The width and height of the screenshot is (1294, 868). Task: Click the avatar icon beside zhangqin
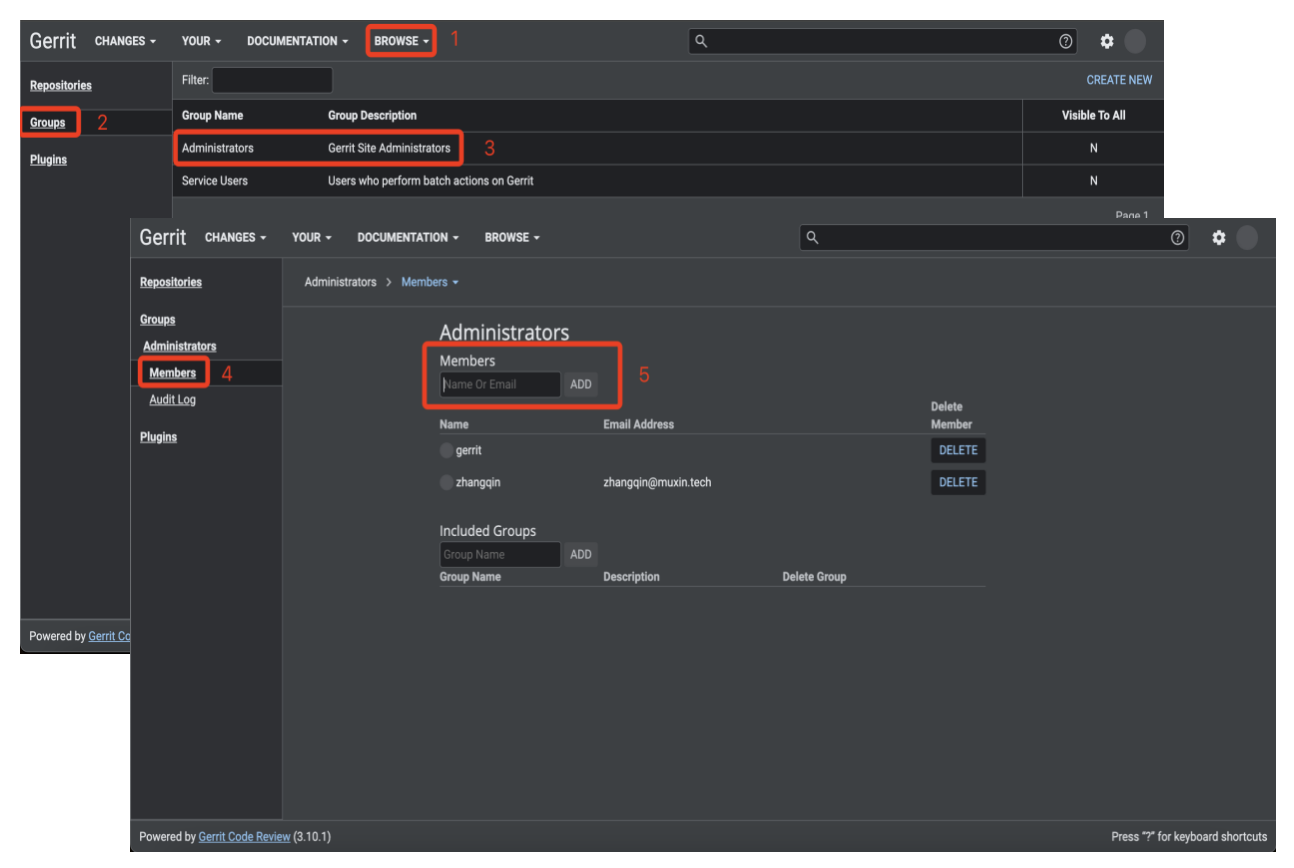(x=446, y=482)
